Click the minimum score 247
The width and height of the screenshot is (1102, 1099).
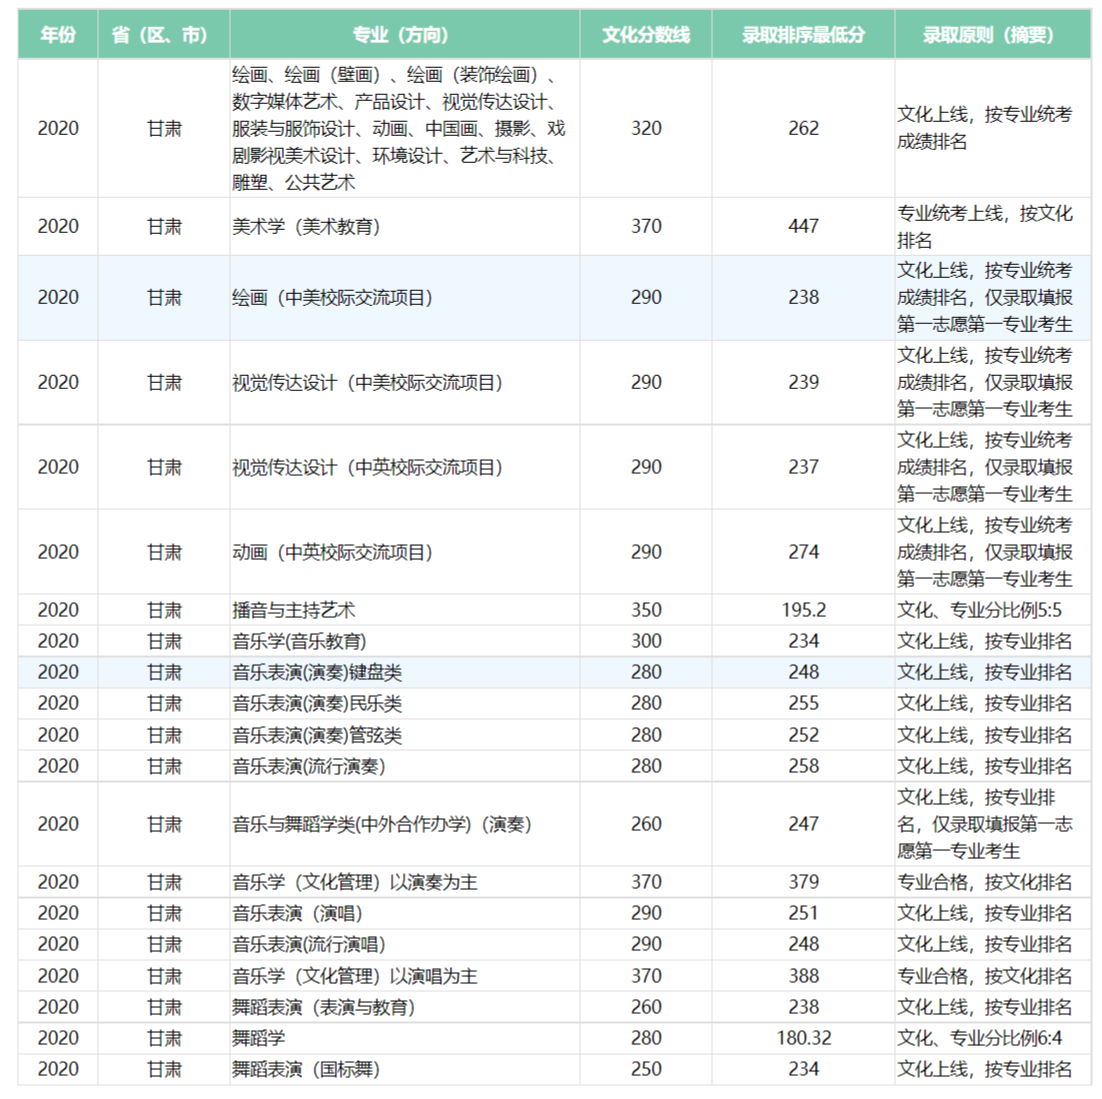803,824
